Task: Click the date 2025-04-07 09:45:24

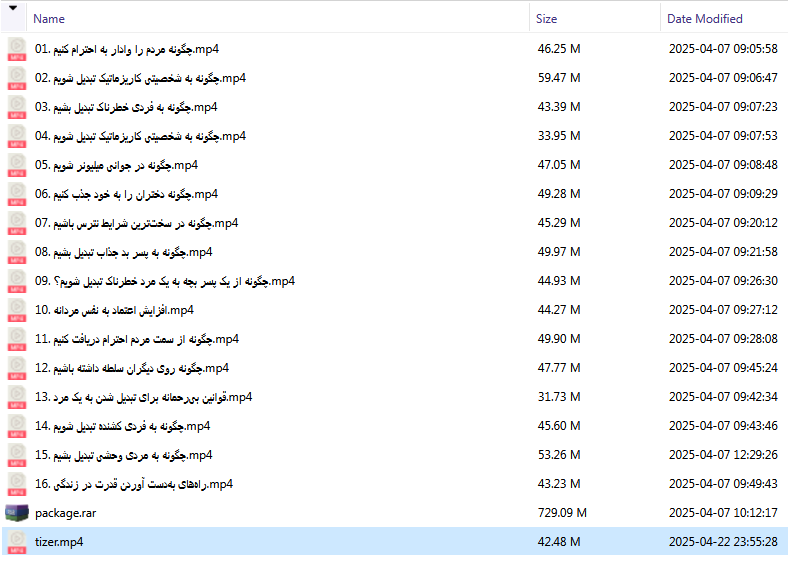Action: point(723,368)
